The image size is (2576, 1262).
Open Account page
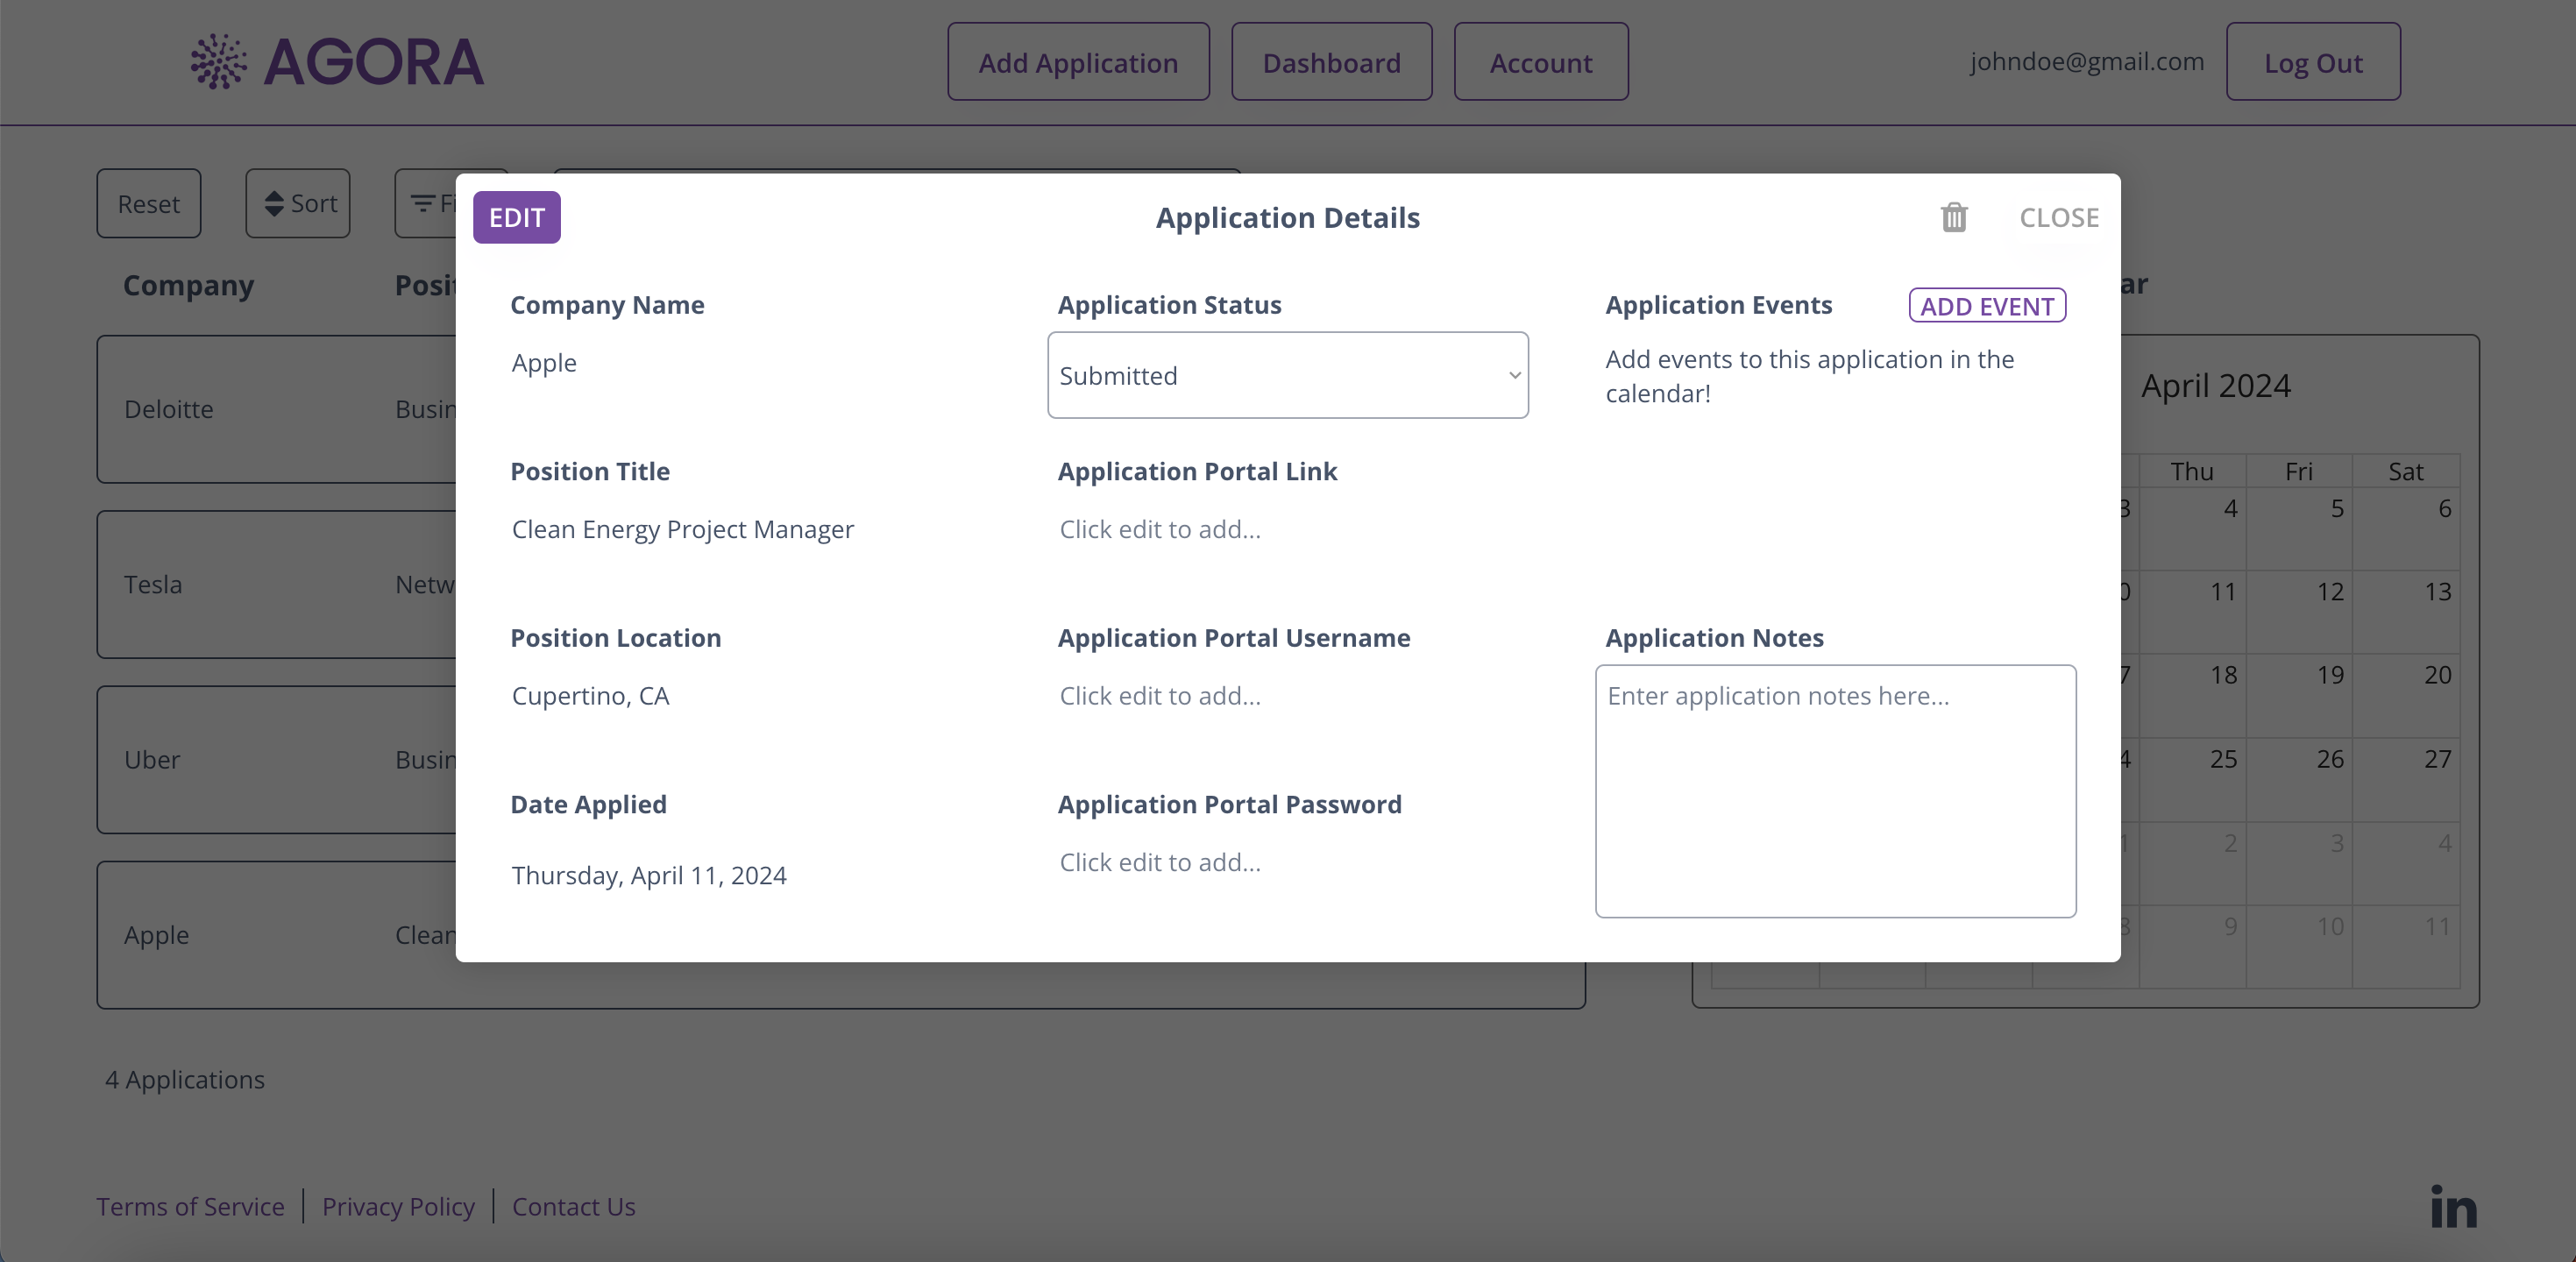pyautogui.click(x=1540, y=62)
